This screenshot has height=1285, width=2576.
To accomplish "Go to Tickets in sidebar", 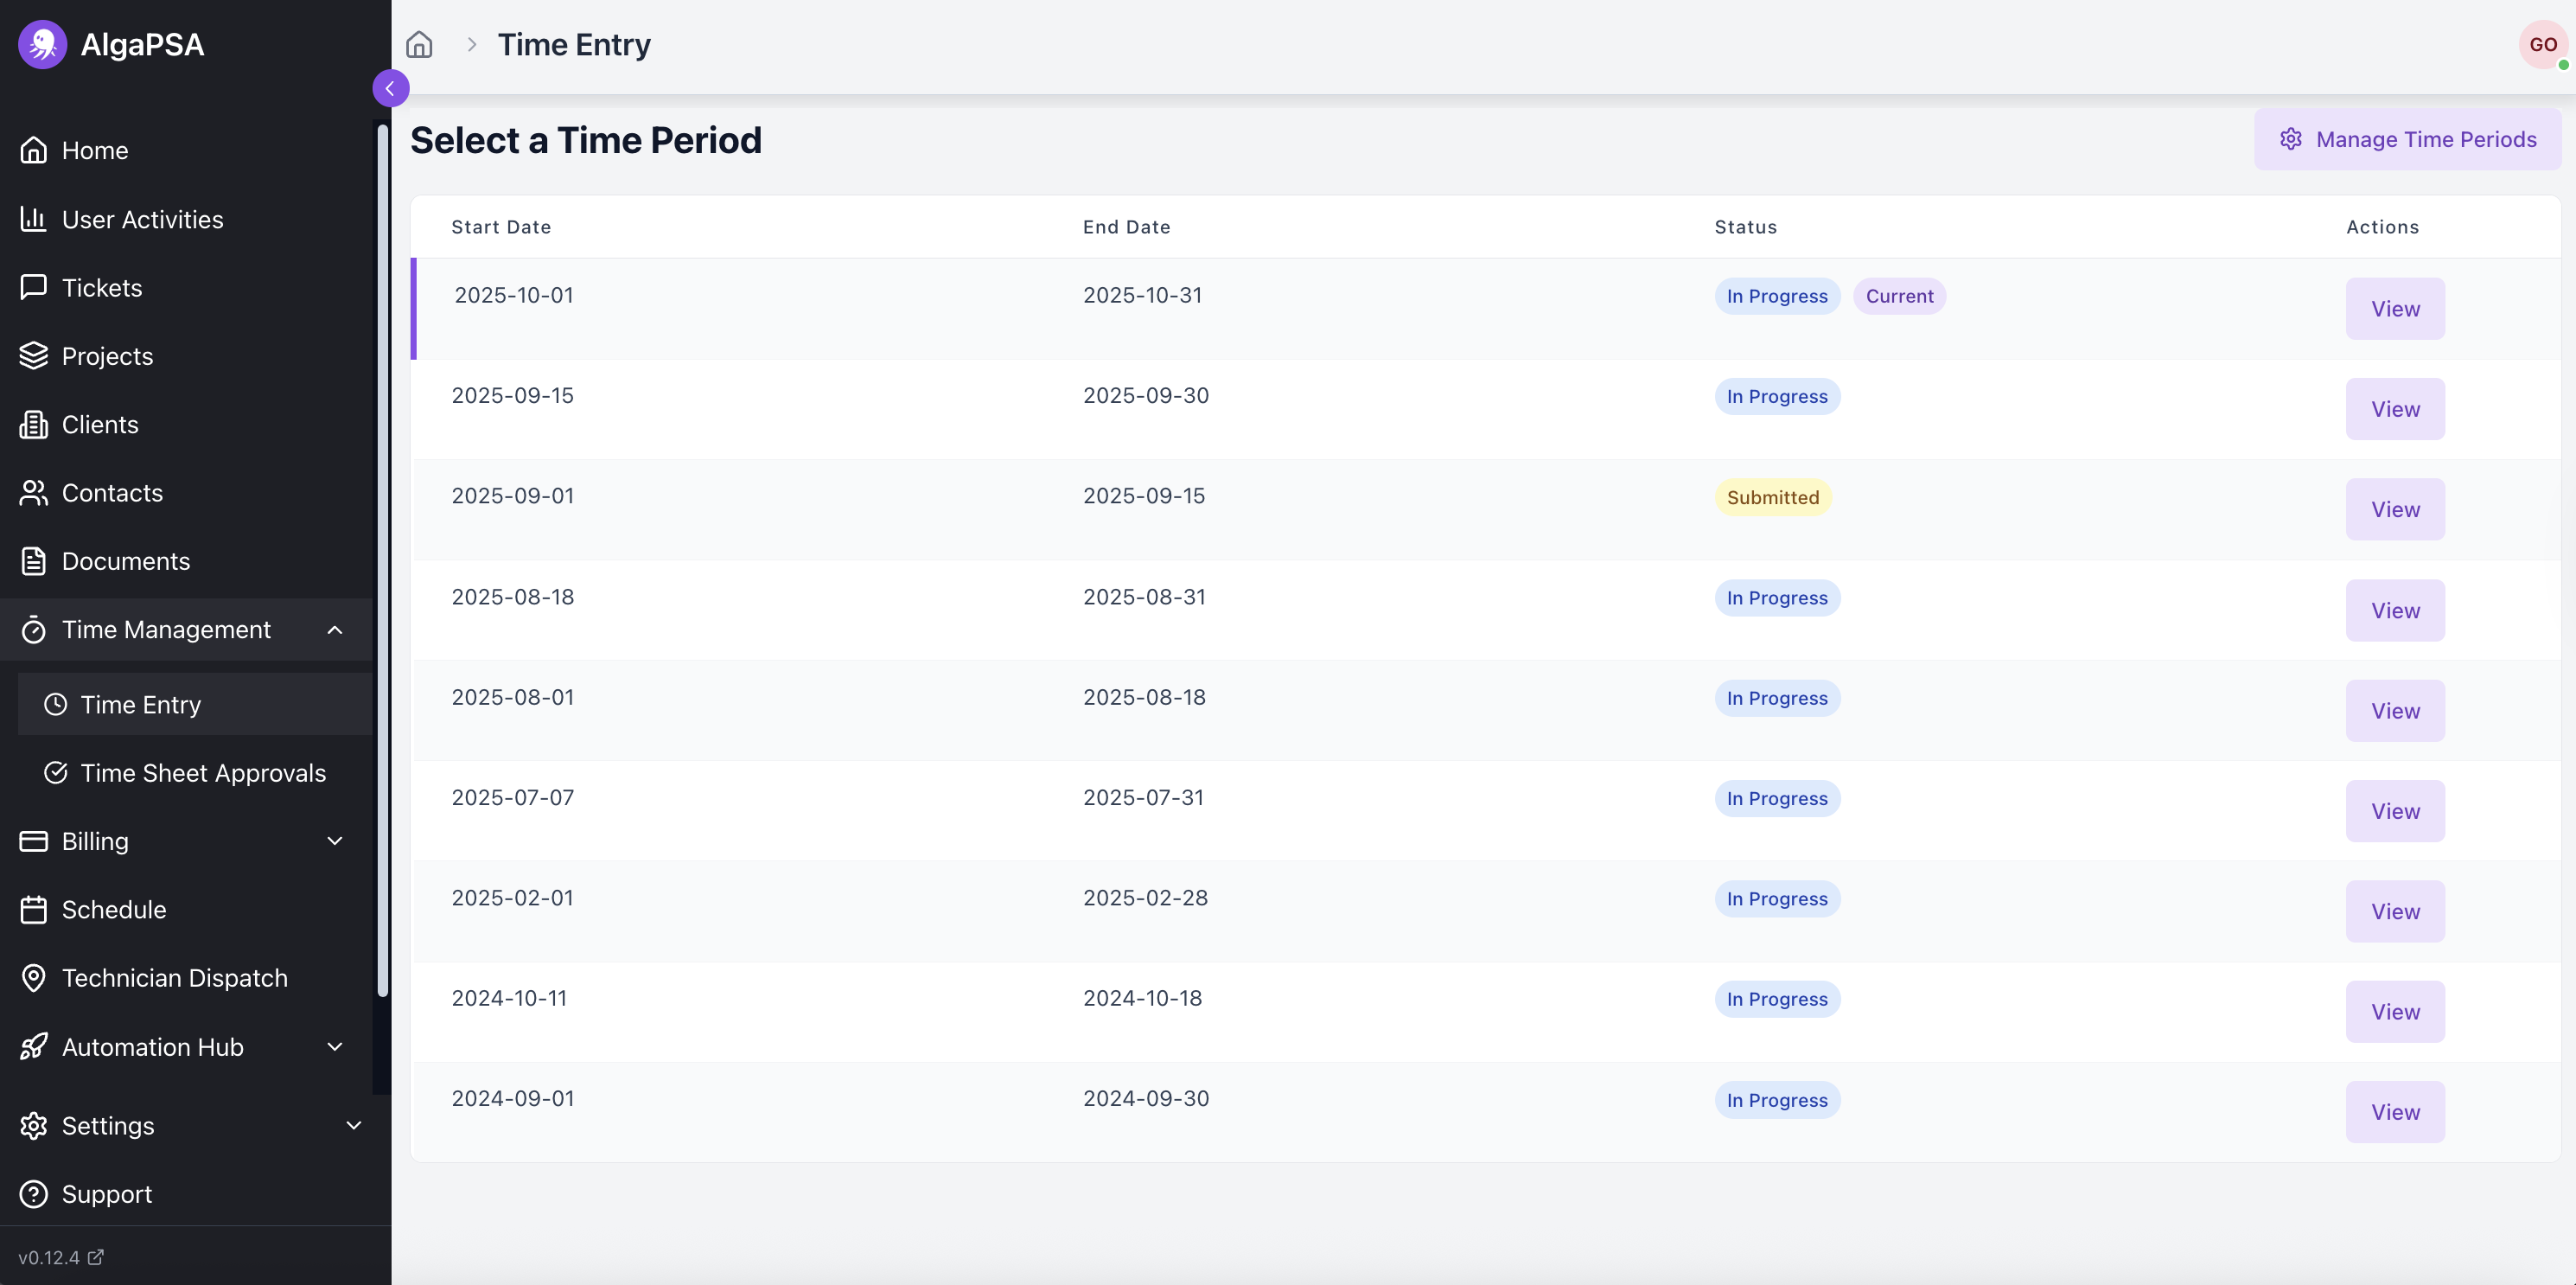I will coord(101,288).
